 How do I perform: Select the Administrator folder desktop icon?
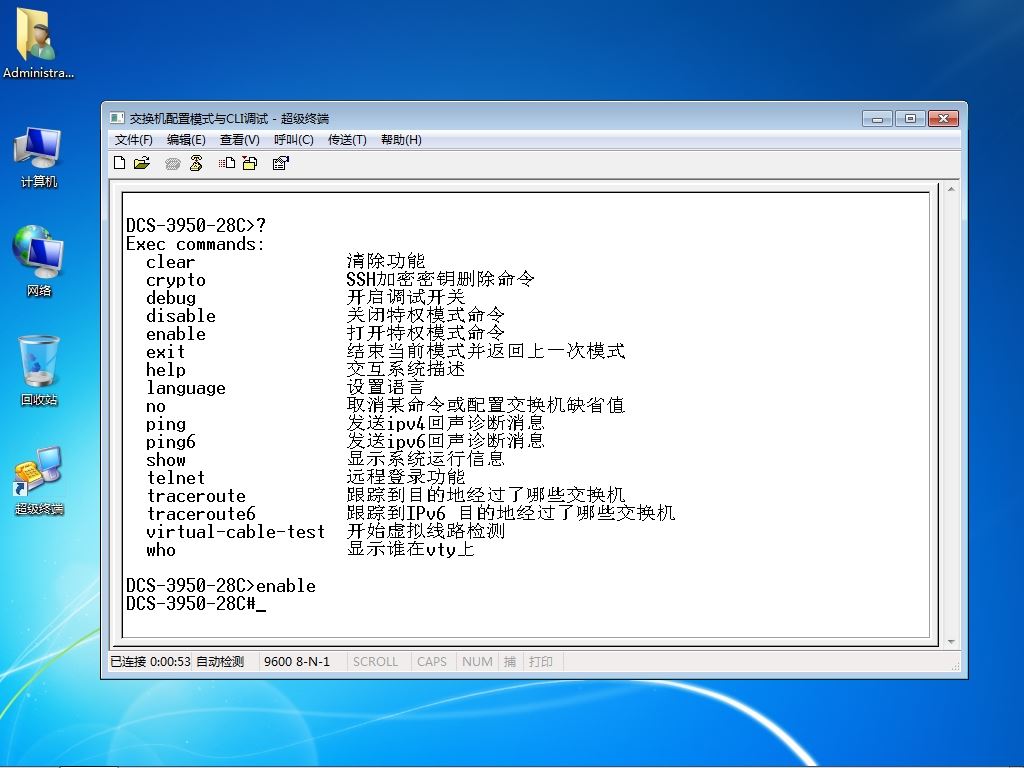coord(39,44)
